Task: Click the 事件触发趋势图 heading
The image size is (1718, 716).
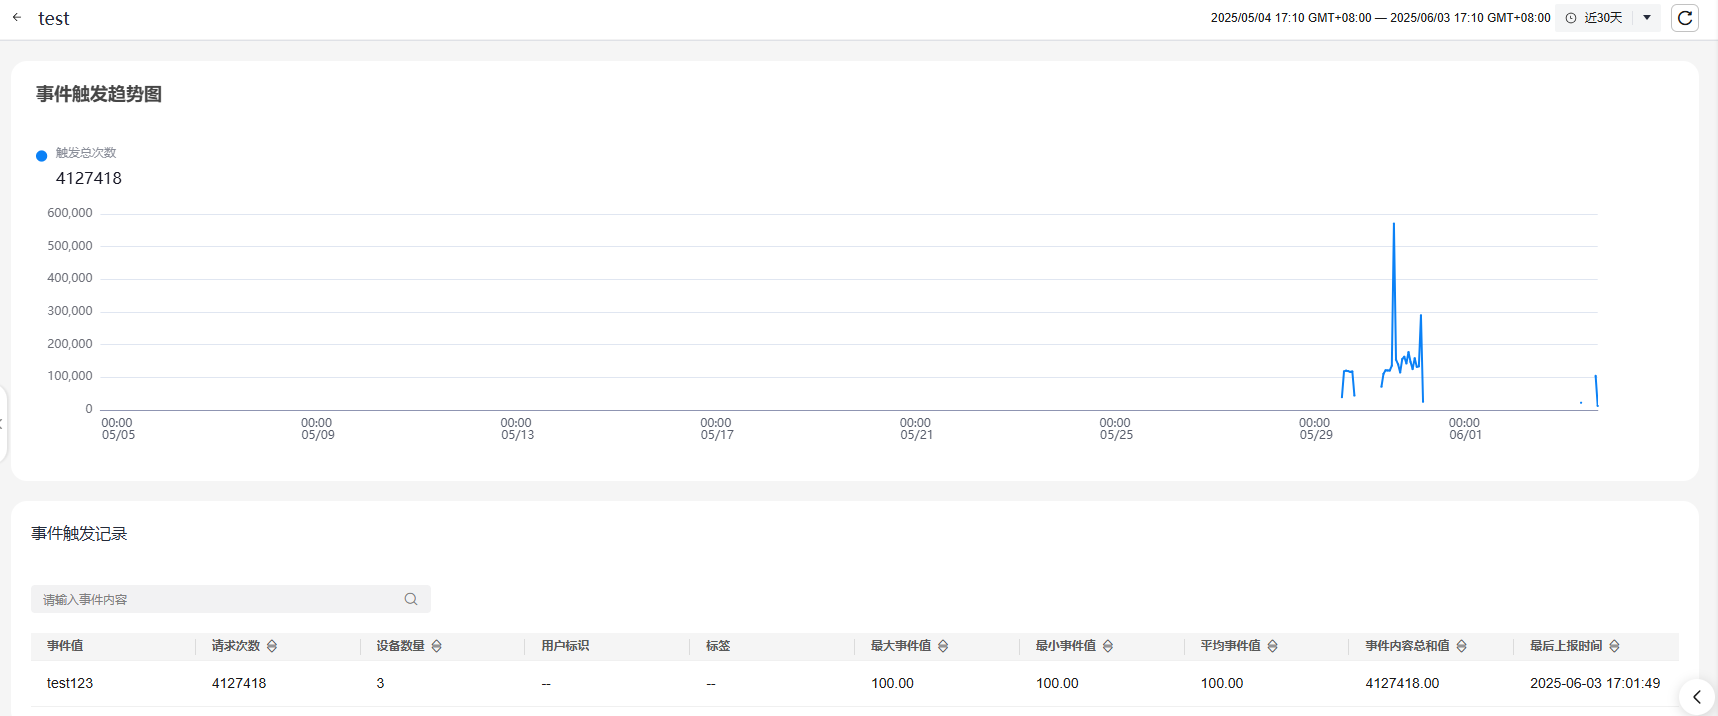Action: click(x=99, y=94)
